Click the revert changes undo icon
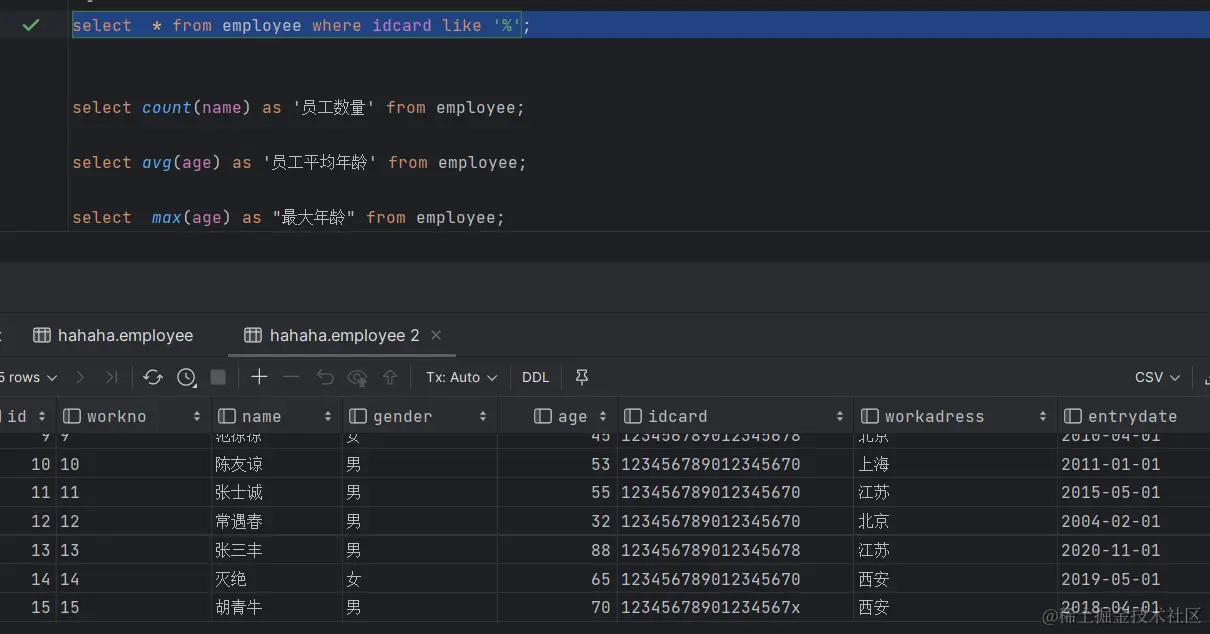The image size is (1210, 634). [325, 377]
